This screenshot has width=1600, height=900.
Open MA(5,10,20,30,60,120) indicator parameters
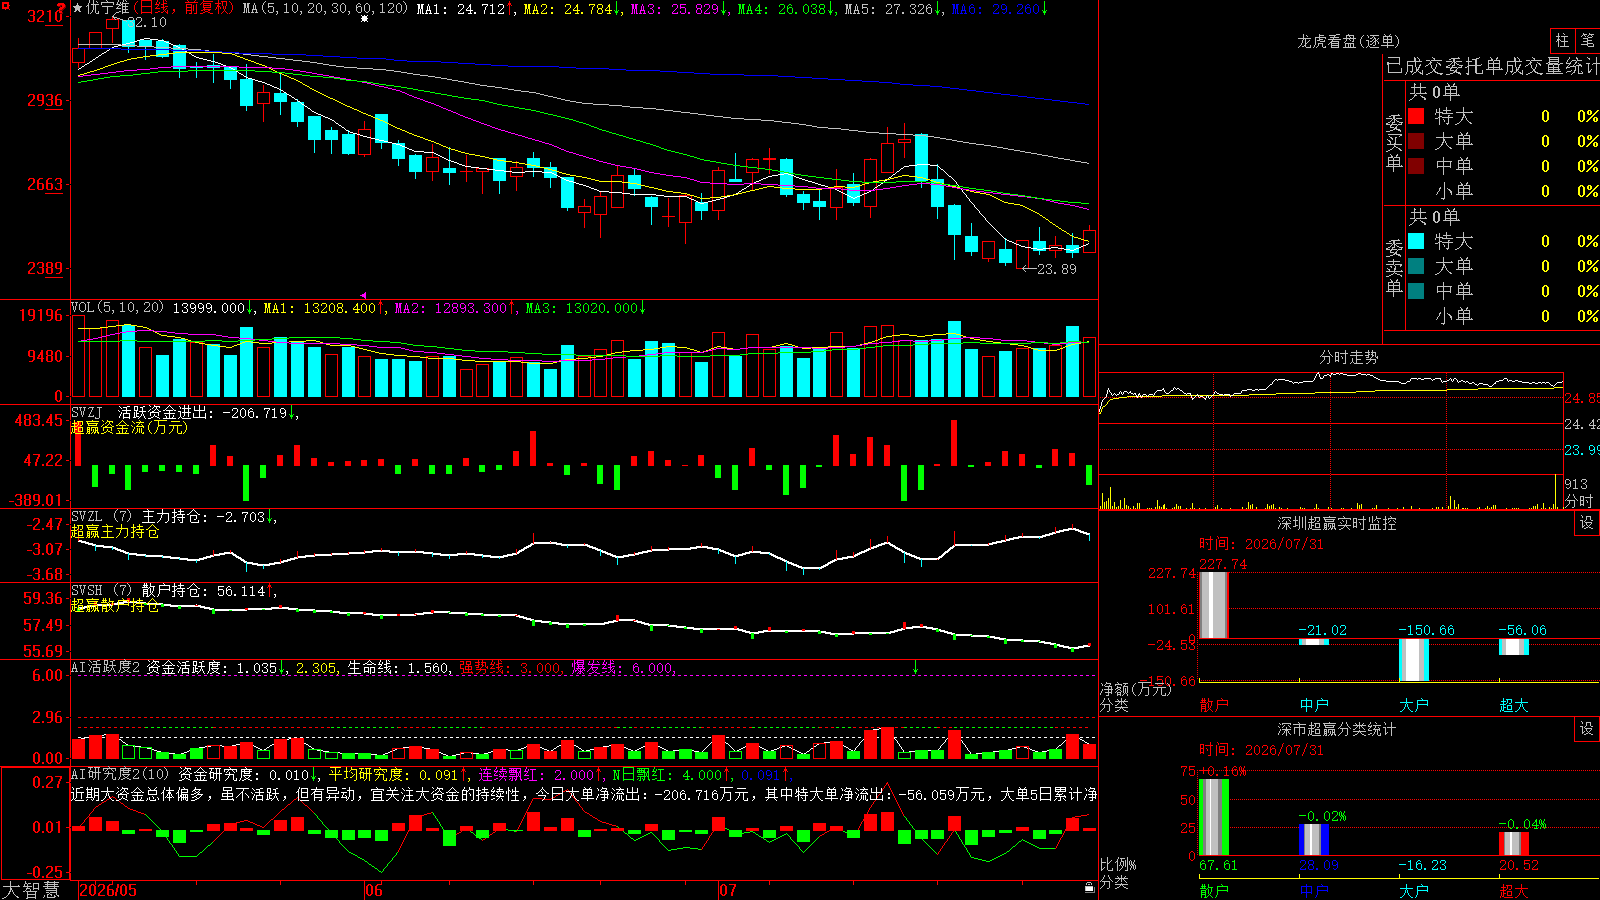[x=325, y=8]
